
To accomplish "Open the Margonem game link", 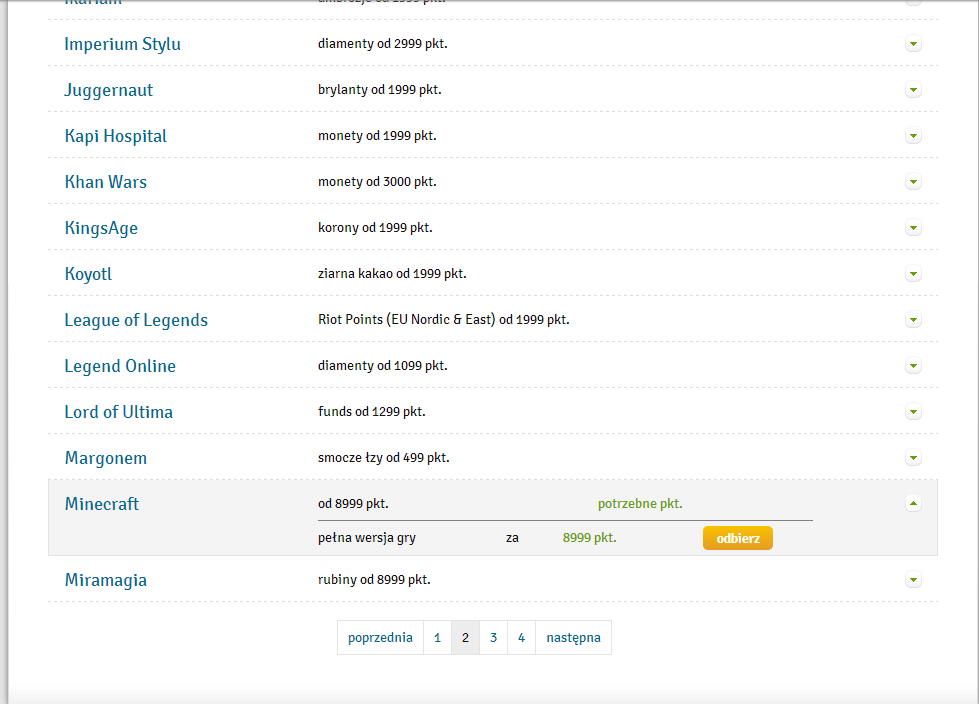I will coord(106,458).
